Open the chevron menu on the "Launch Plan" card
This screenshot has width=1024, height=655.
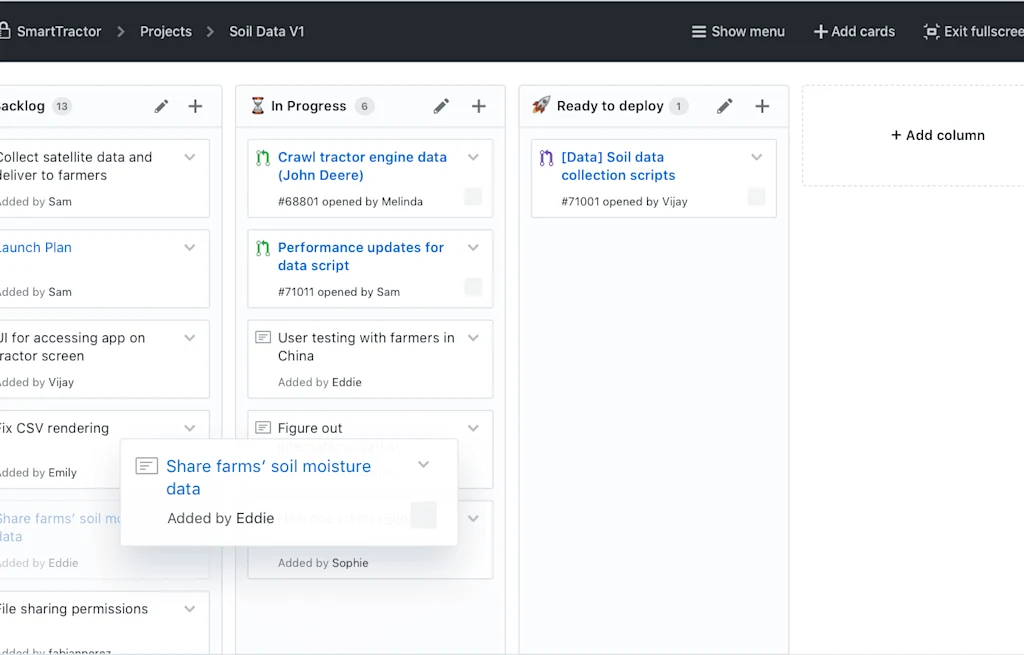[190, 247]
